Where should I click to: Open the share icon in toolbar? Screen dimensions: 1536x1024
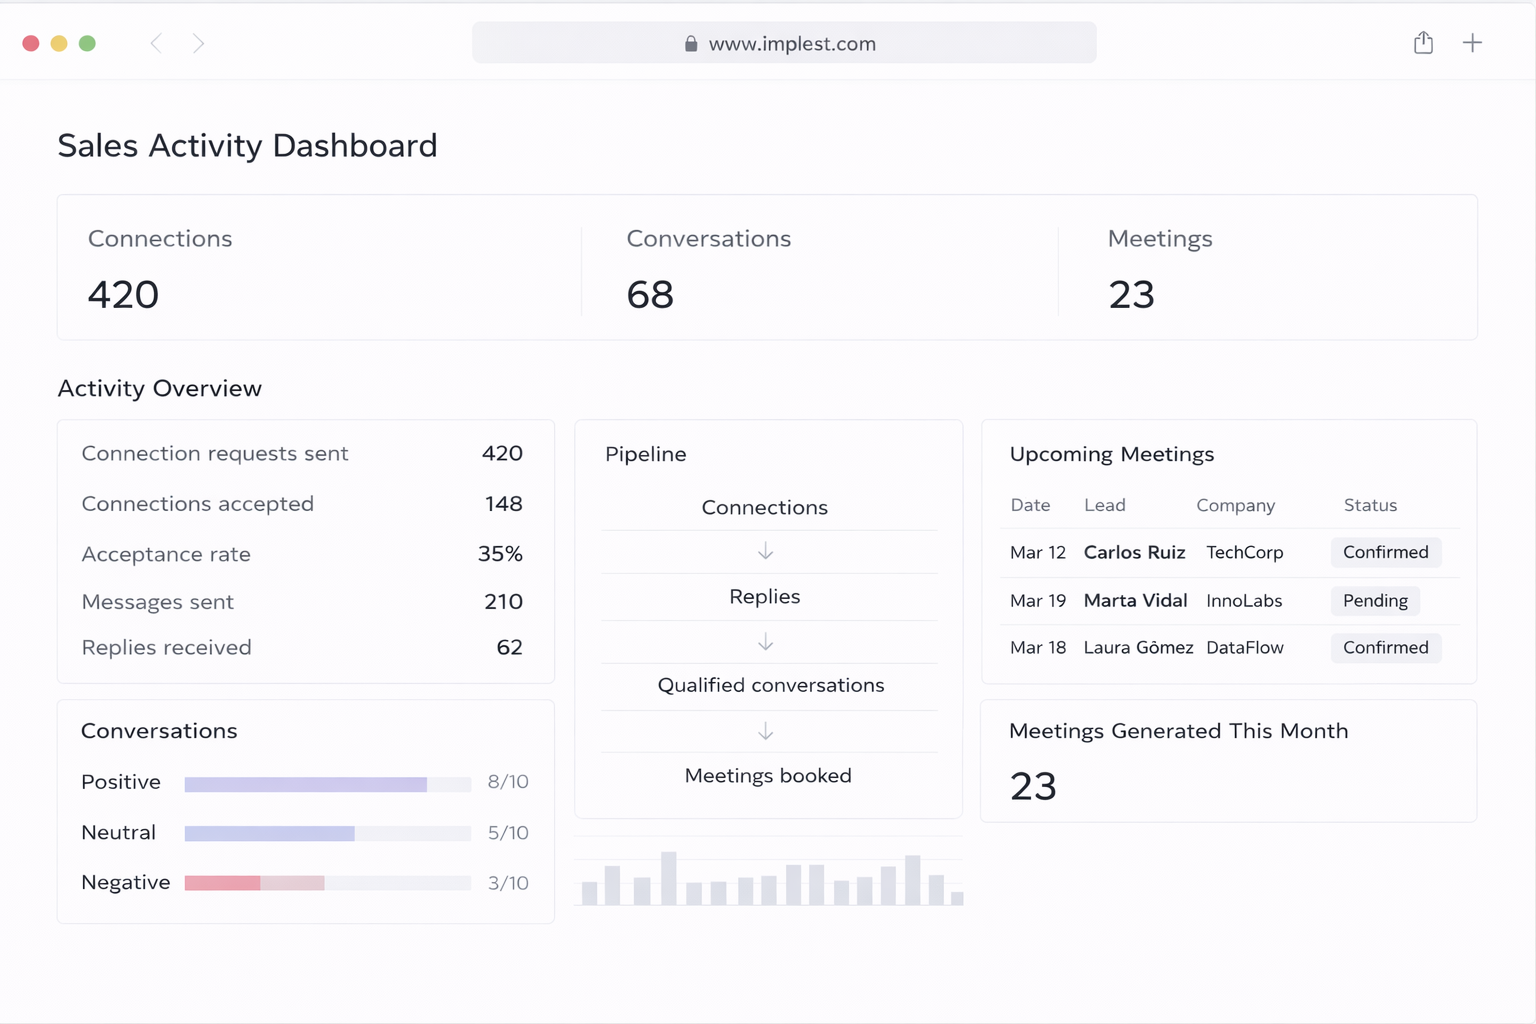pyautogui.click(x=1423, y=43)
